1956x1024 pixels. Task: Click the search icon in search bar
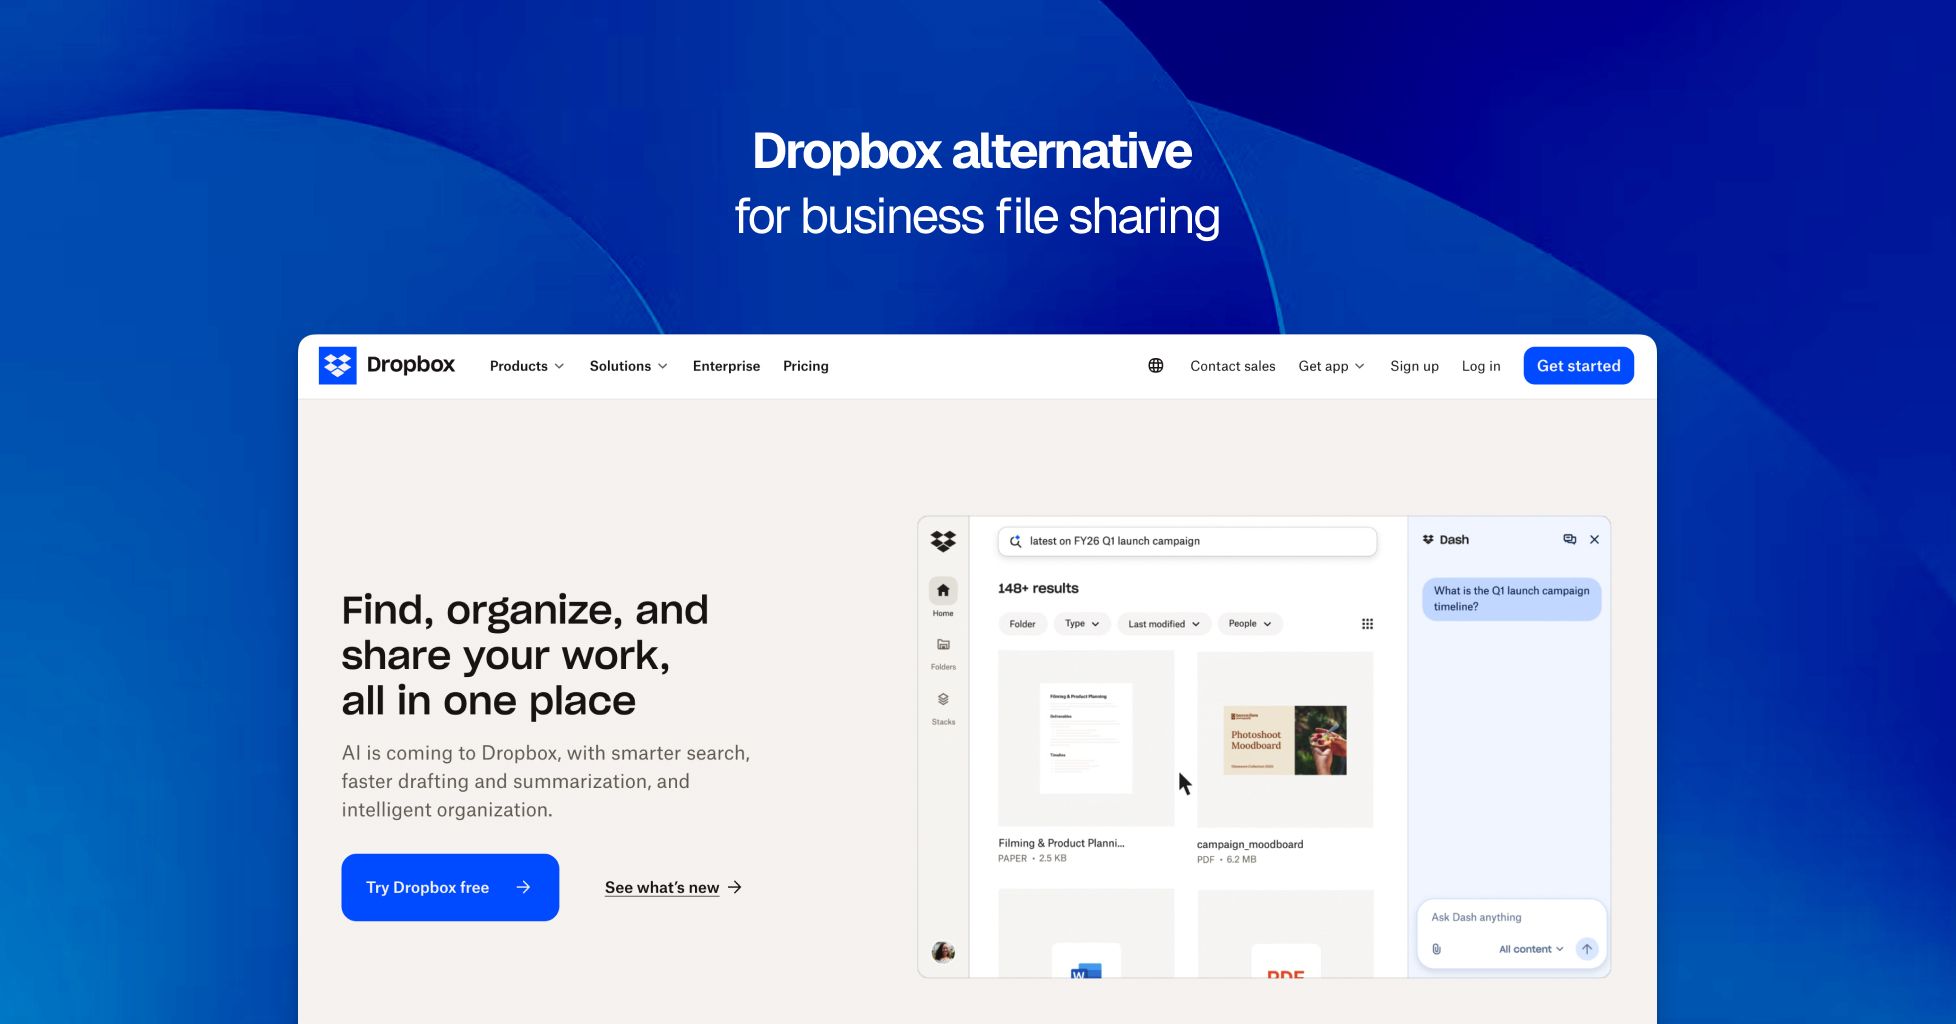point(1015,541)
